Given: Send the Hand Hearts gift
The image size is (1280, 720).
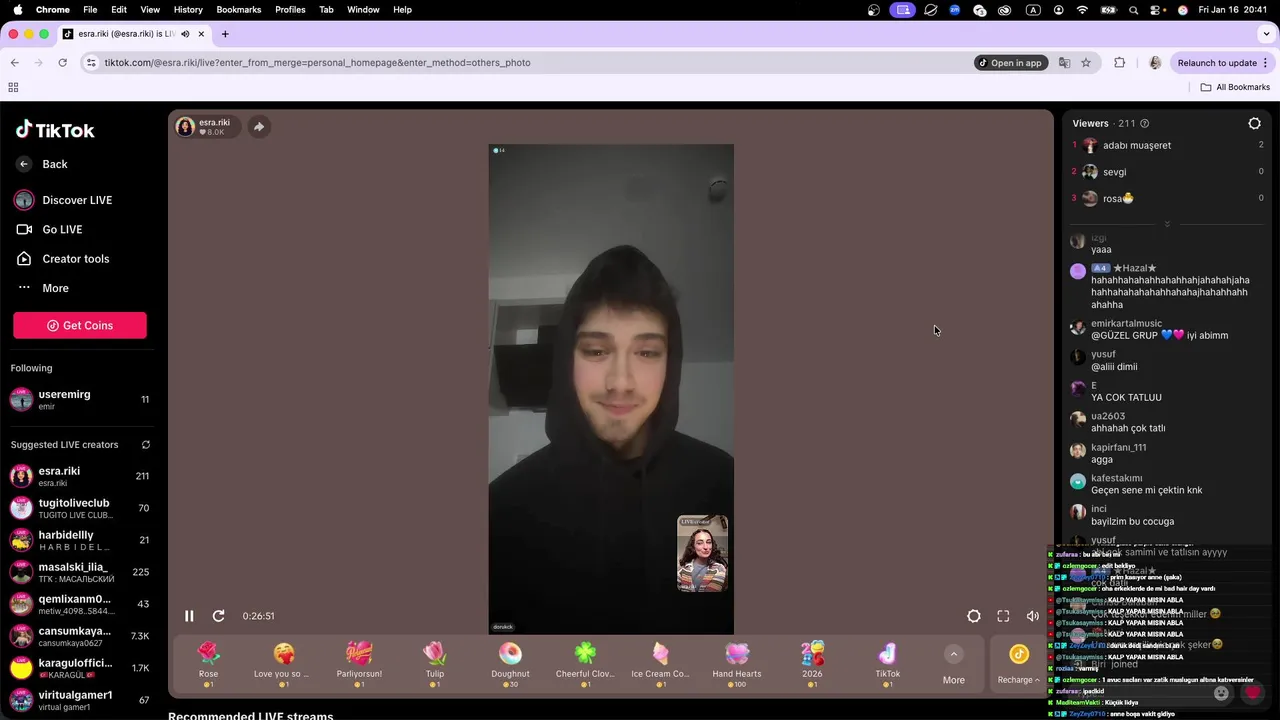Looking at the screenshot, I should pyautogui.click(x=737, y=664).
